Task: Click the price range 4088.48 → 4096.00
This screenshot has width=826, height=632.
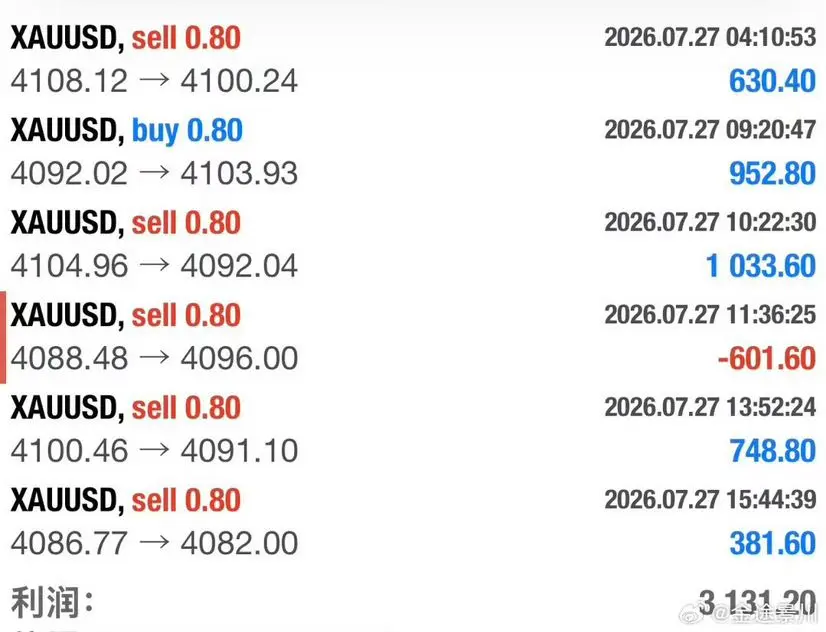Action: pos(154,359)
